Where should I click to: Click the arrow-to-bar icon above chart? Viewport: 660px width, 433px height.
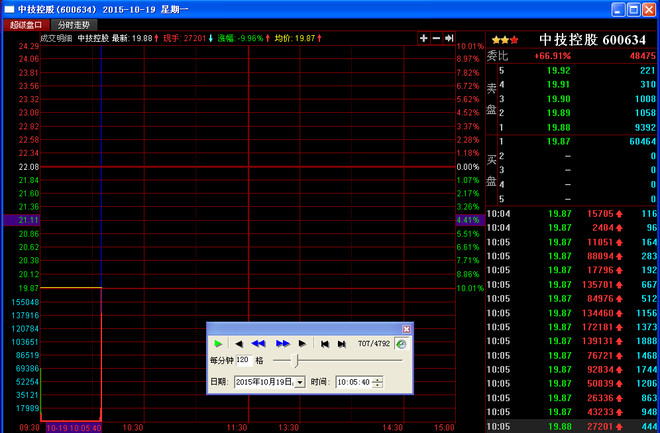click(x=450, y=38)
